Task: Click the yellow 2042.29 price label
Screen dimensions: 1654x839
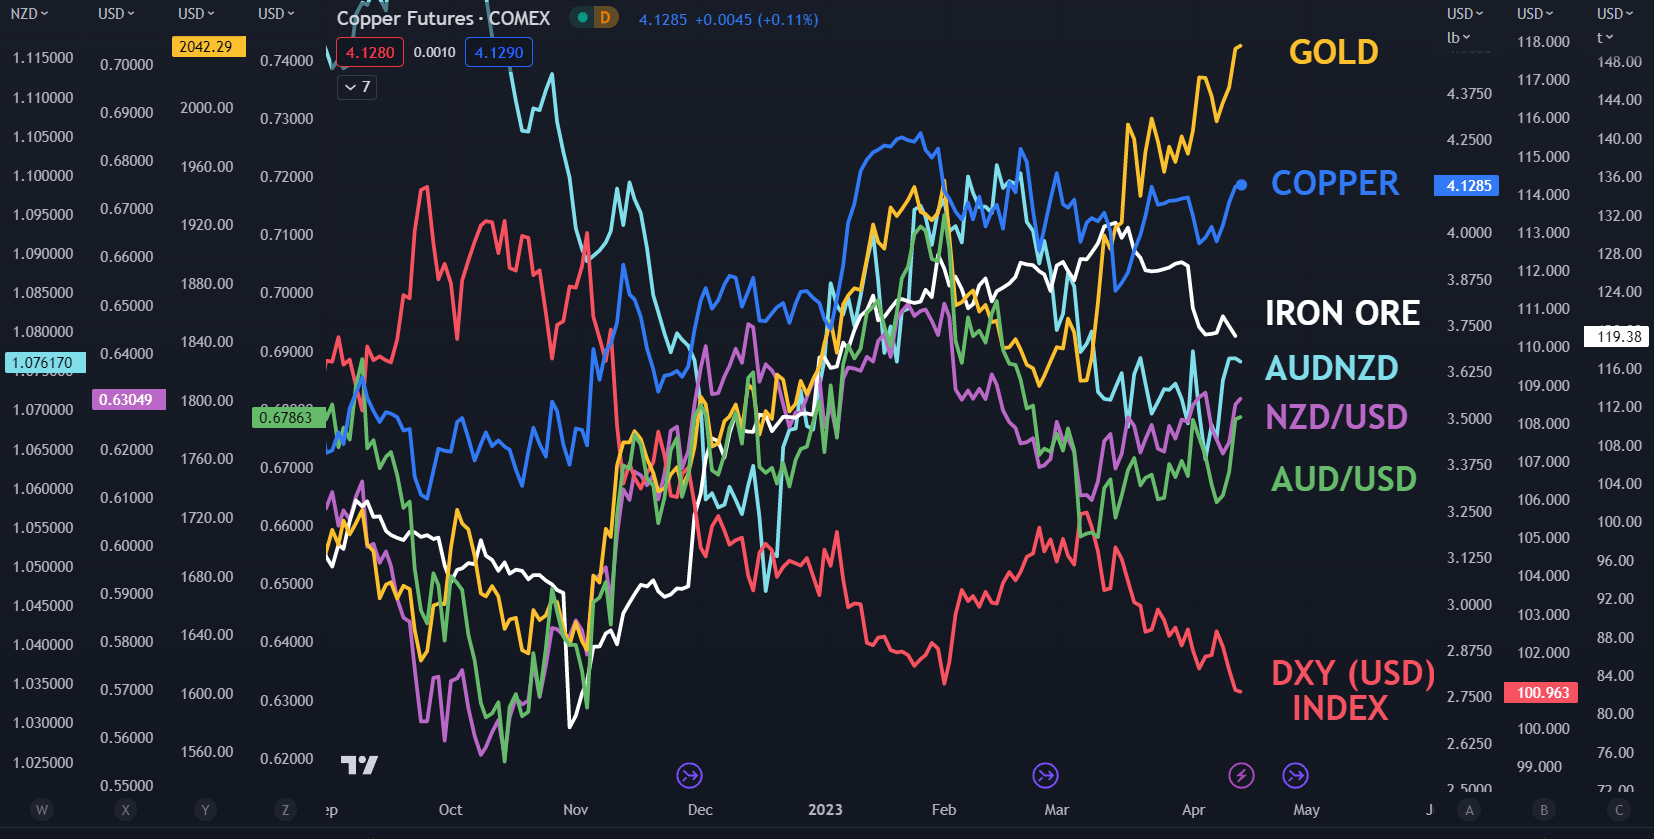Action: click(x=208, y=47)
